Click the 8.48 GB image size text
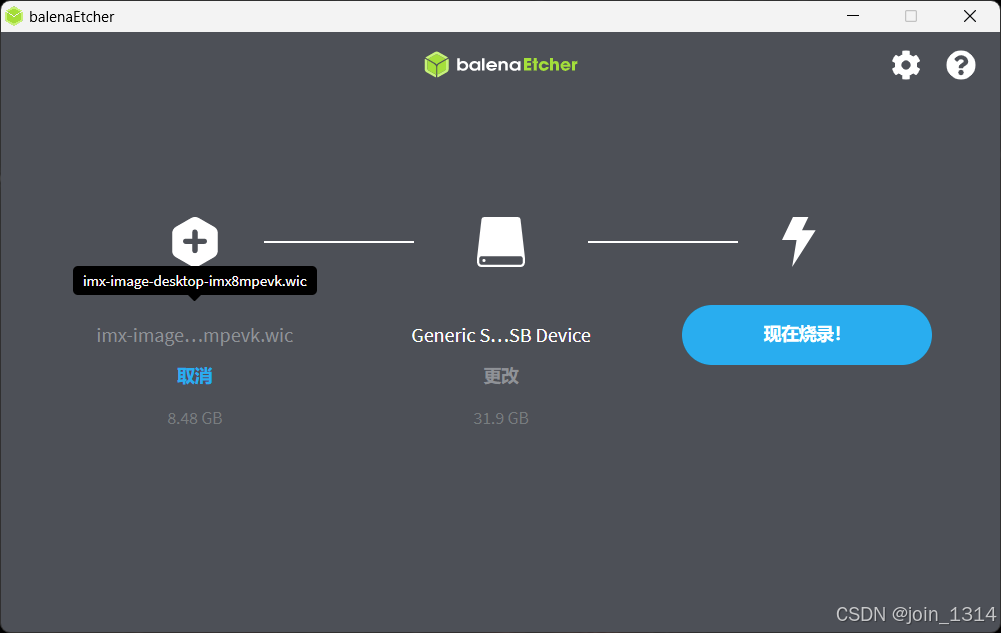Screen dimensions: 1001x633 [x=195, y=419]
